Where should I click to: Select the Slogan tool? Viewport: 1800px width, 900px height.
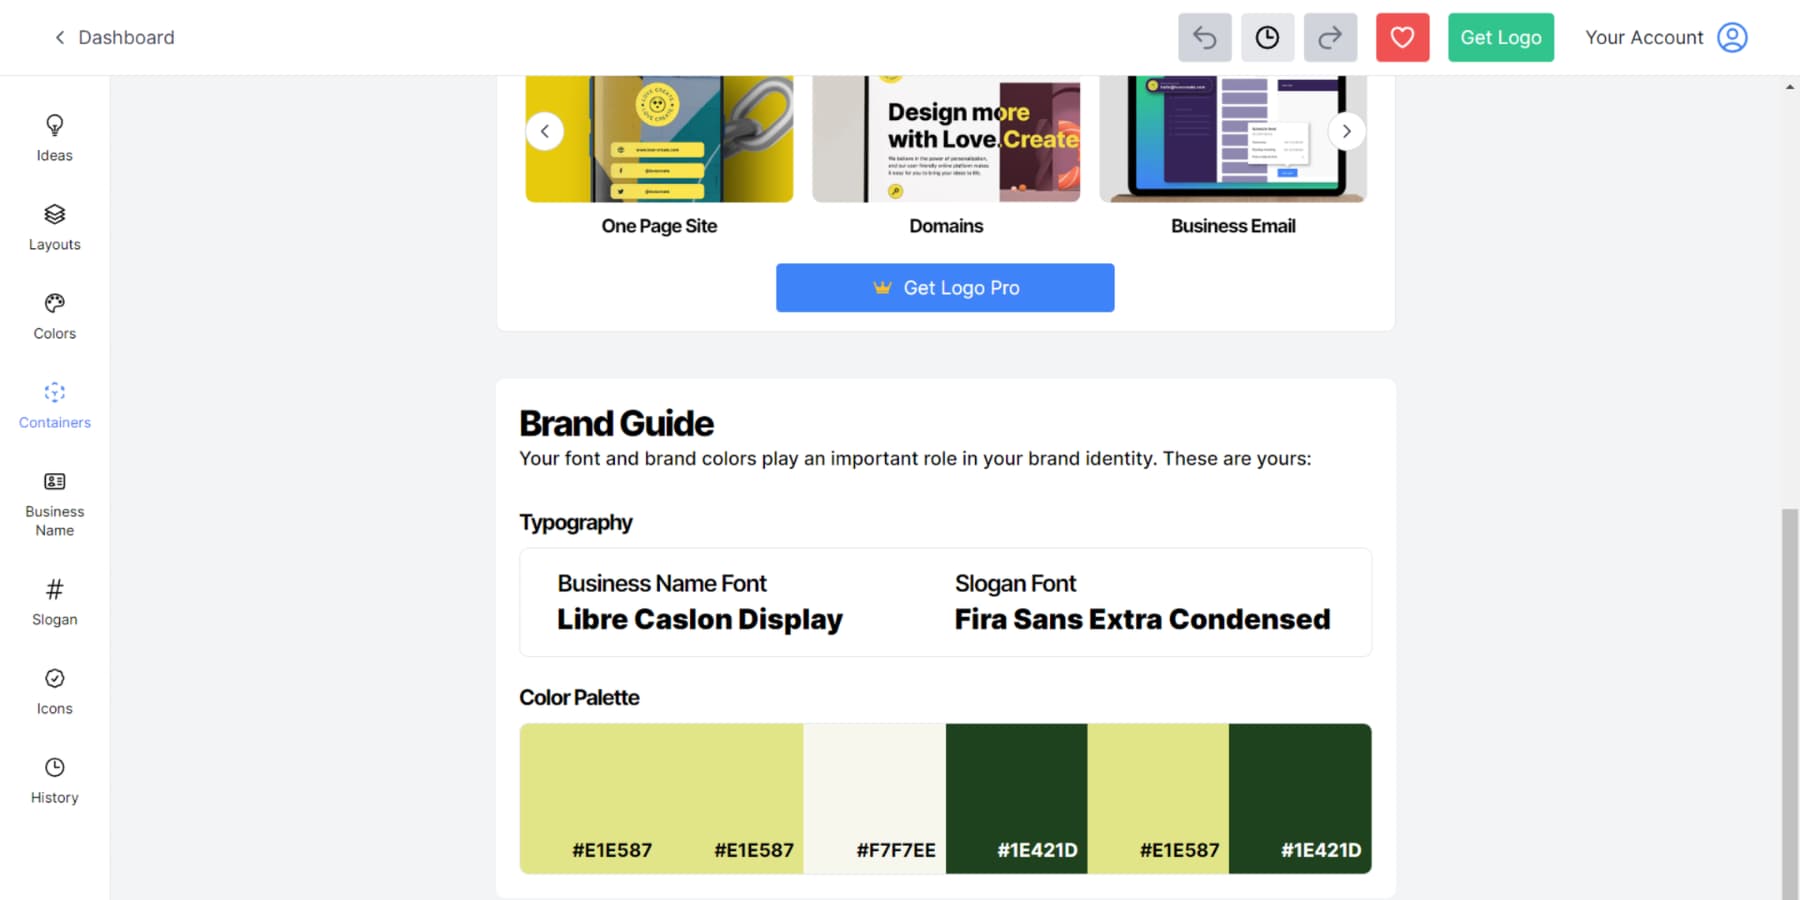54,601
